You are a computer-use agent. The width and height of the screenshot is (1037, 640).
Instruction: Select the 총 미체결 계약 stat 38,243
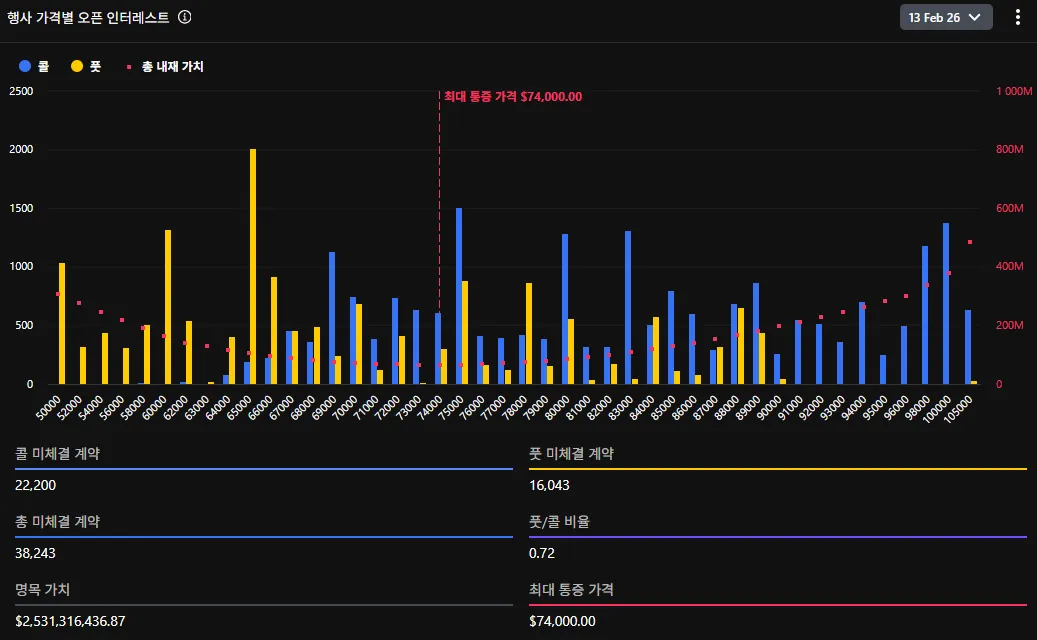click(35, 553)
